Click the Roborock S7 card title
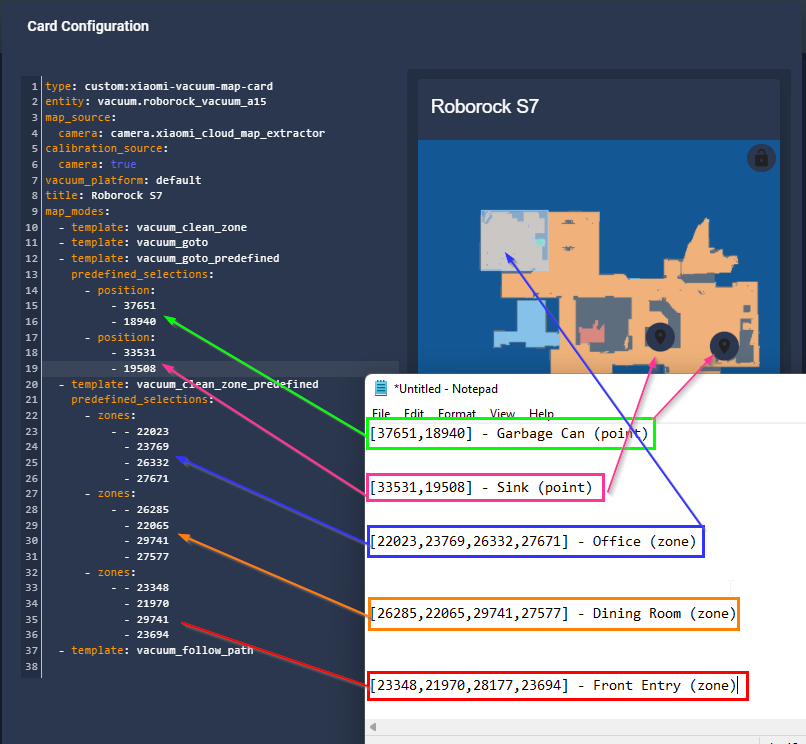Screen dimensions: 806x744 [x=484, y=106]
